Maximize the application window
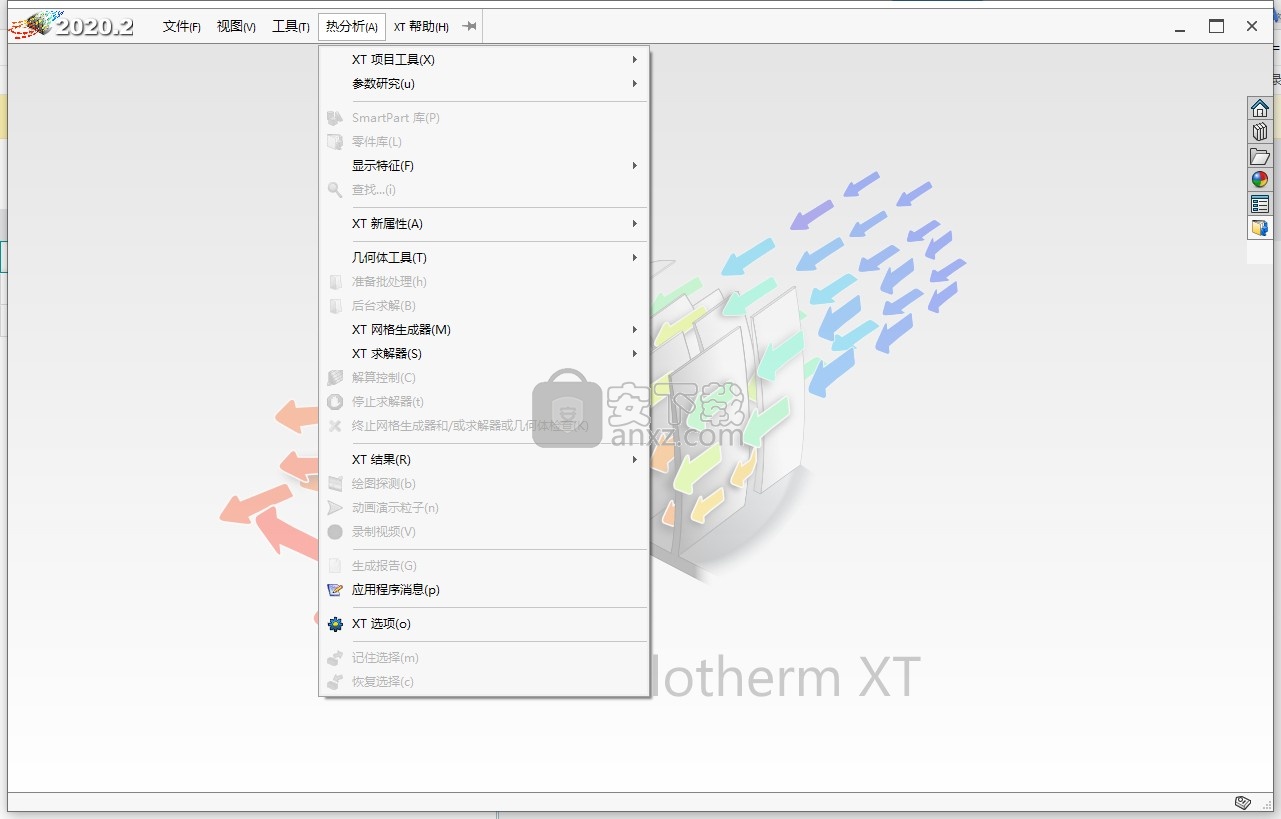 click(1216, 27)
